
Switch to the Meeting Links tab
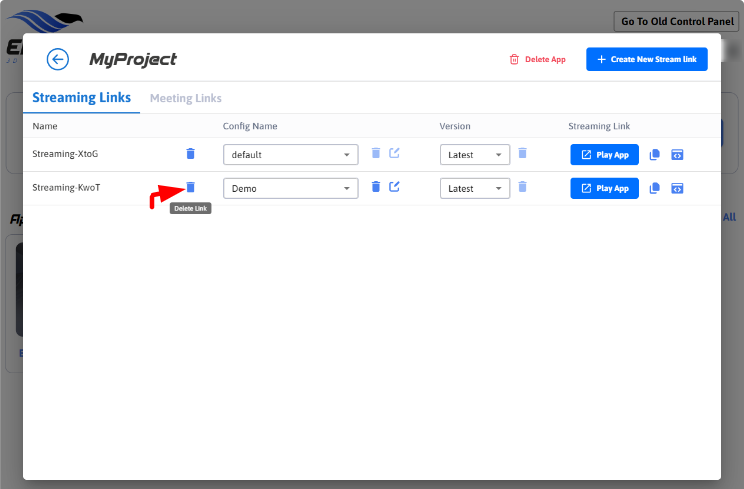[186, 98]
